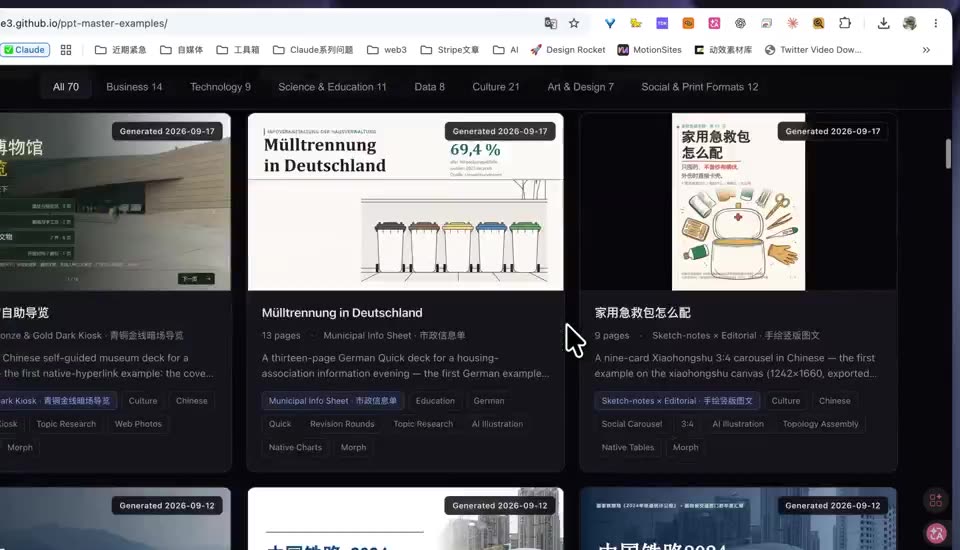Image resolution: width=960 pixels, height=550 pixels.
Task: Click the Native Charts tag
Action: (295, 447)
